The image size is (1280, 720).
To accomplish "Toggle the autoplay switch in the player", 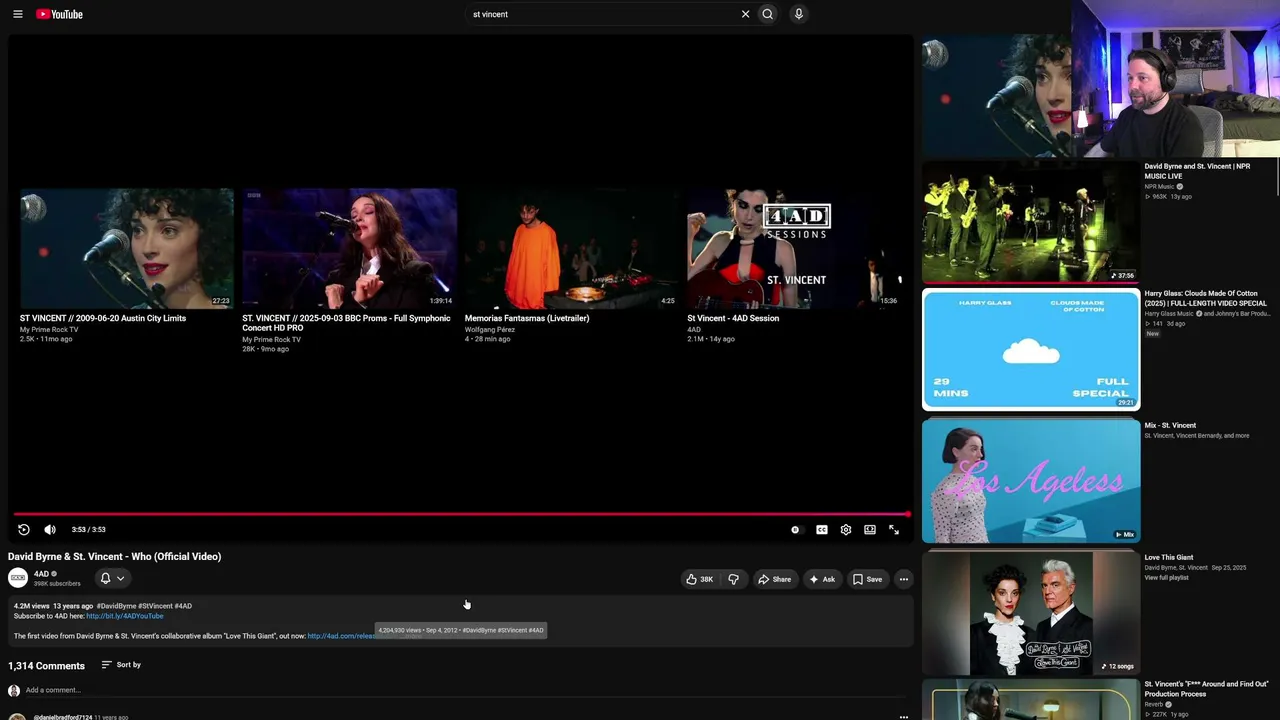I will pyautogui.click(x=795, y=530).
